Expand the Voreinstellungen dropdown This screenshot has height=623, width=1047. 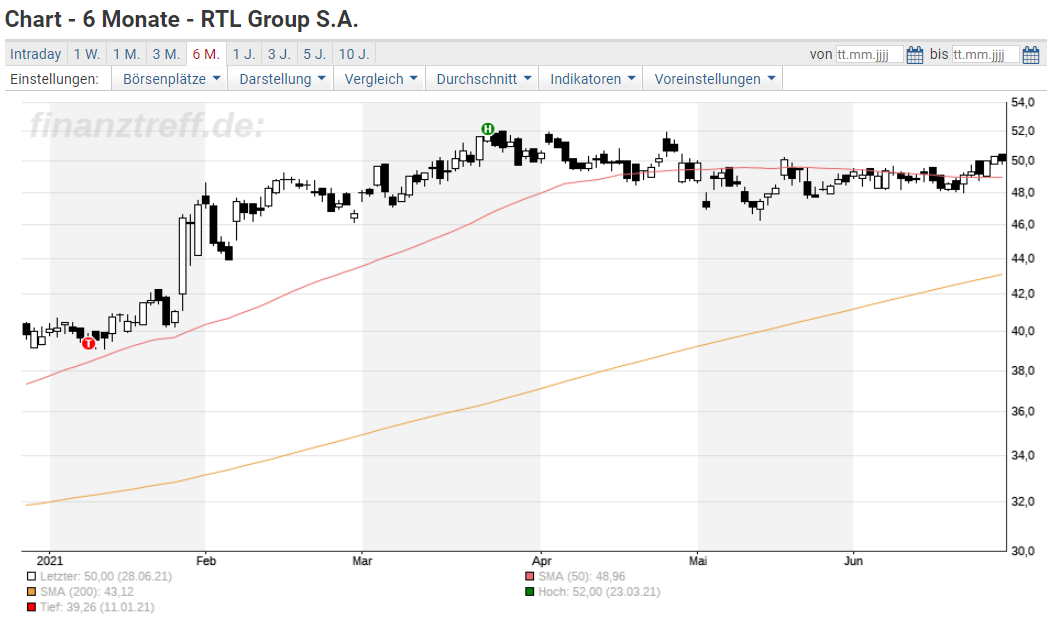pyautogui.click(x=714, y=79)
